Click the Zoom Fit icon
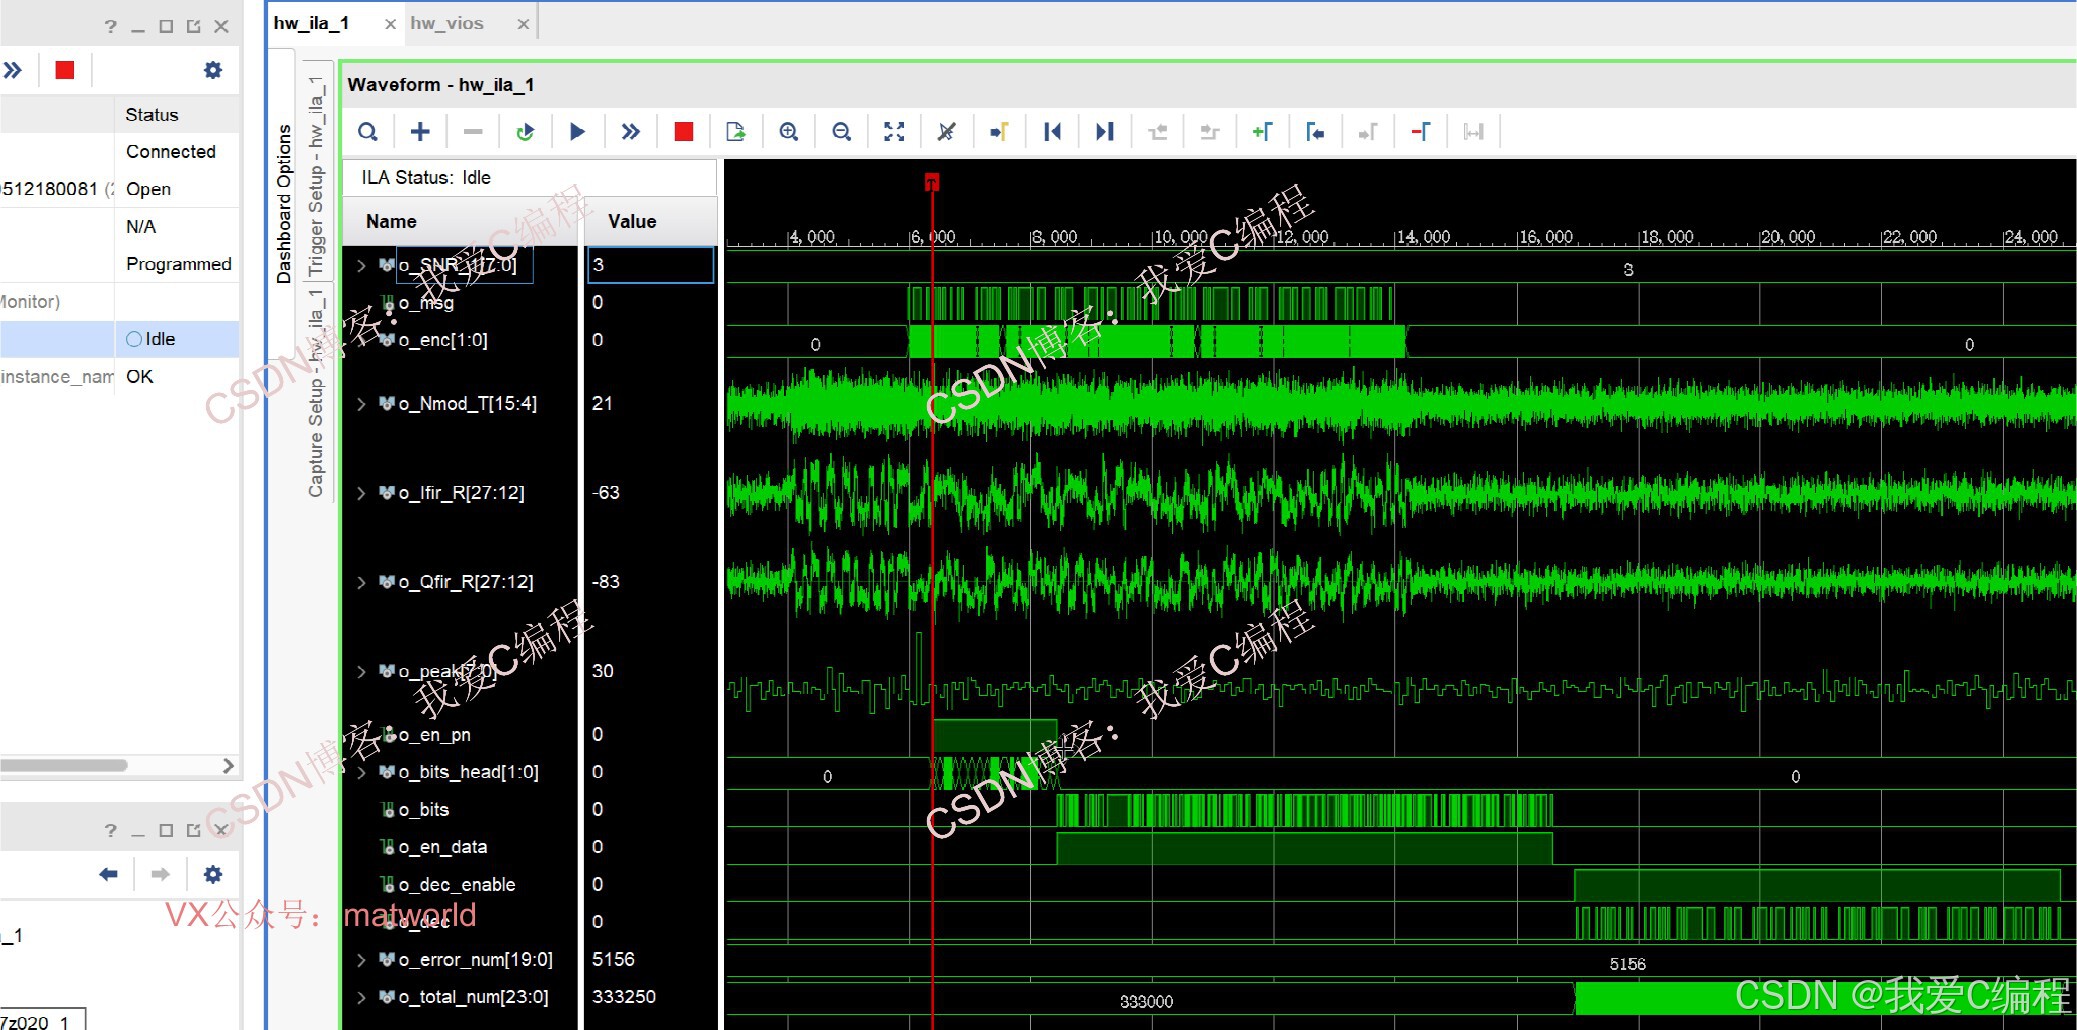The image size is (2077, 1030). 894,132
